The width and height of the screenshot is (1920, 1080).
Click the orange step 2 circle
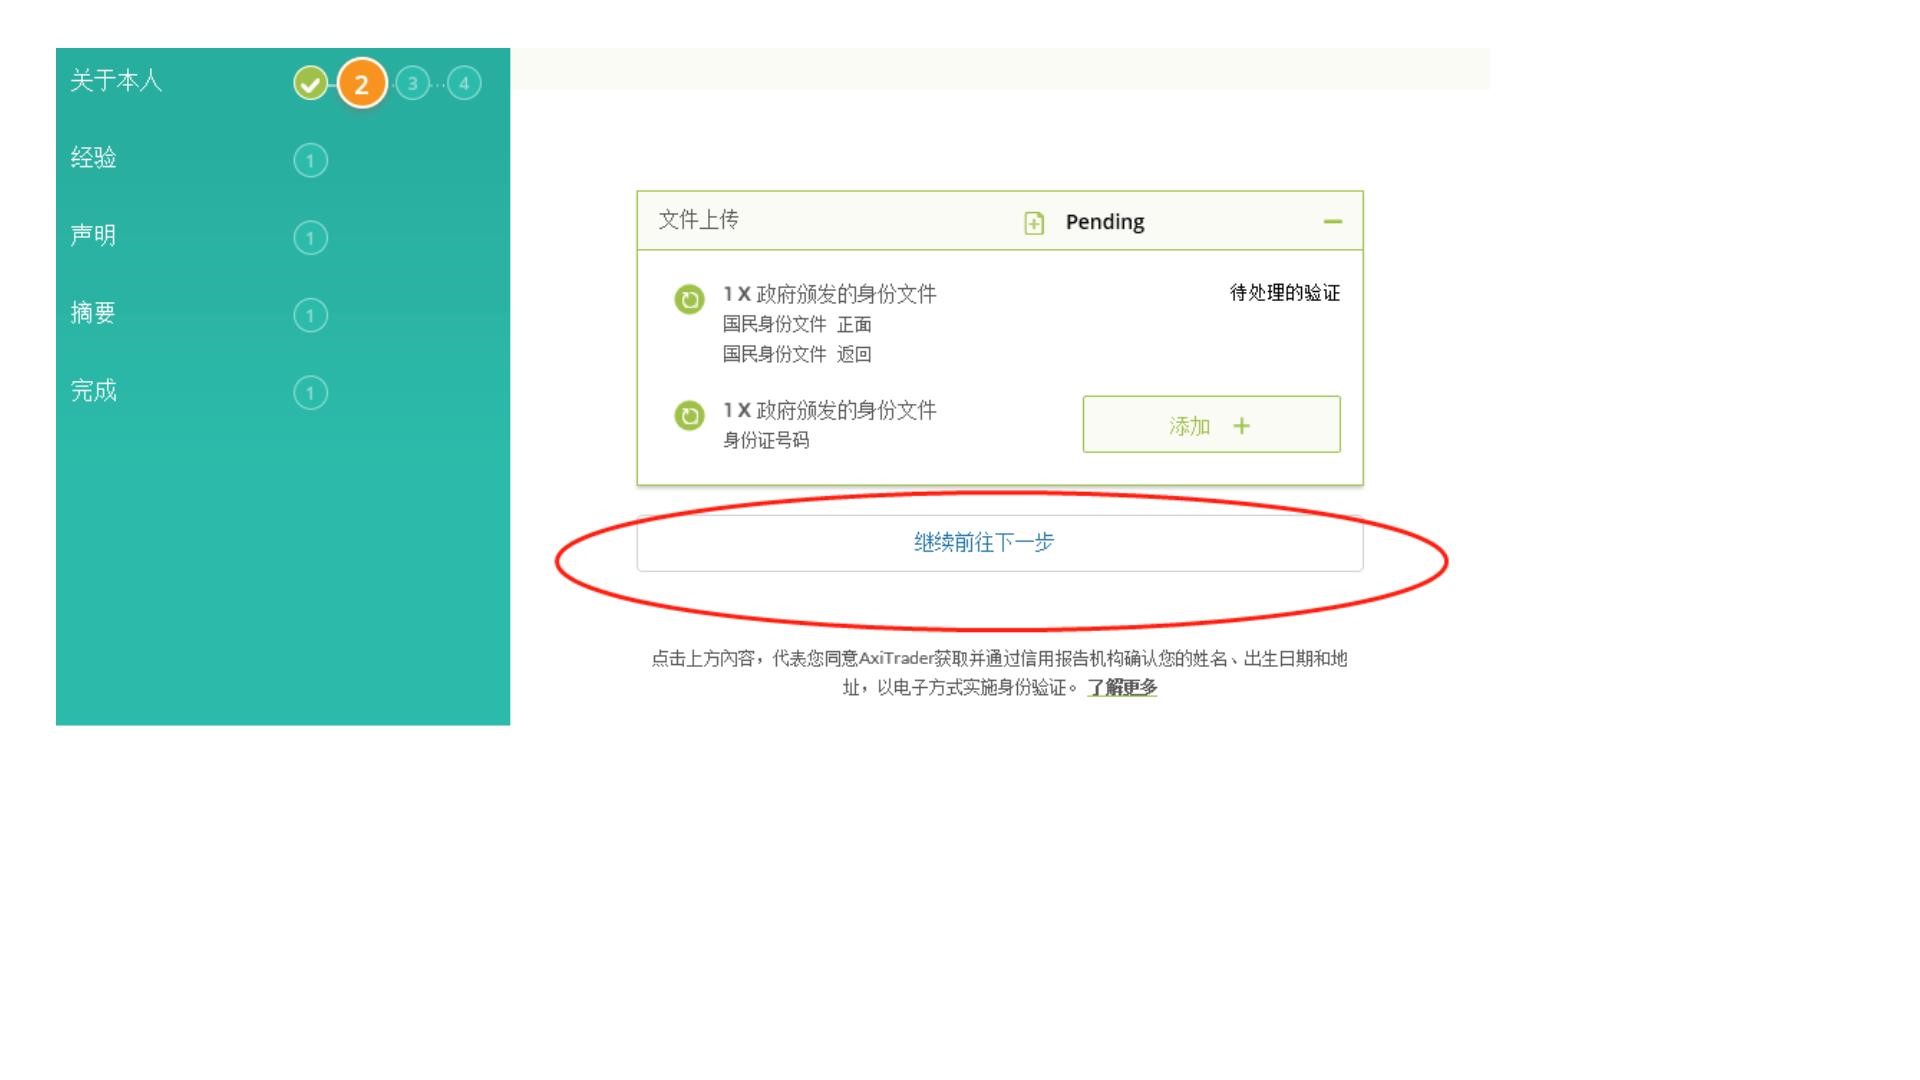click(x=362, y=84)
